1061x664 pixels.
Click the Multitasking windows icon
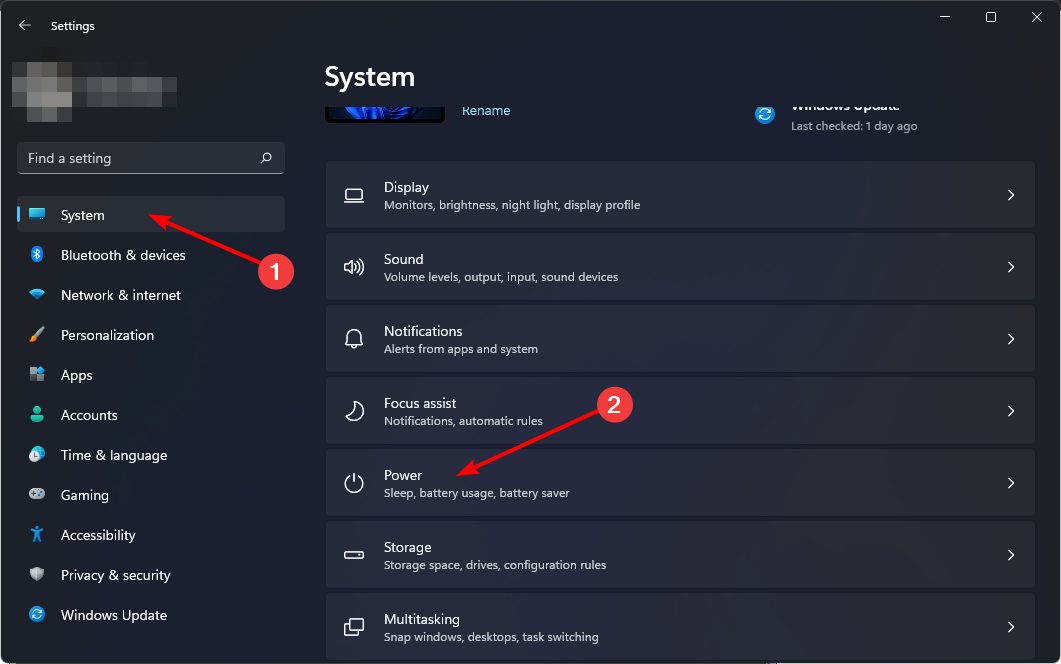354,627
